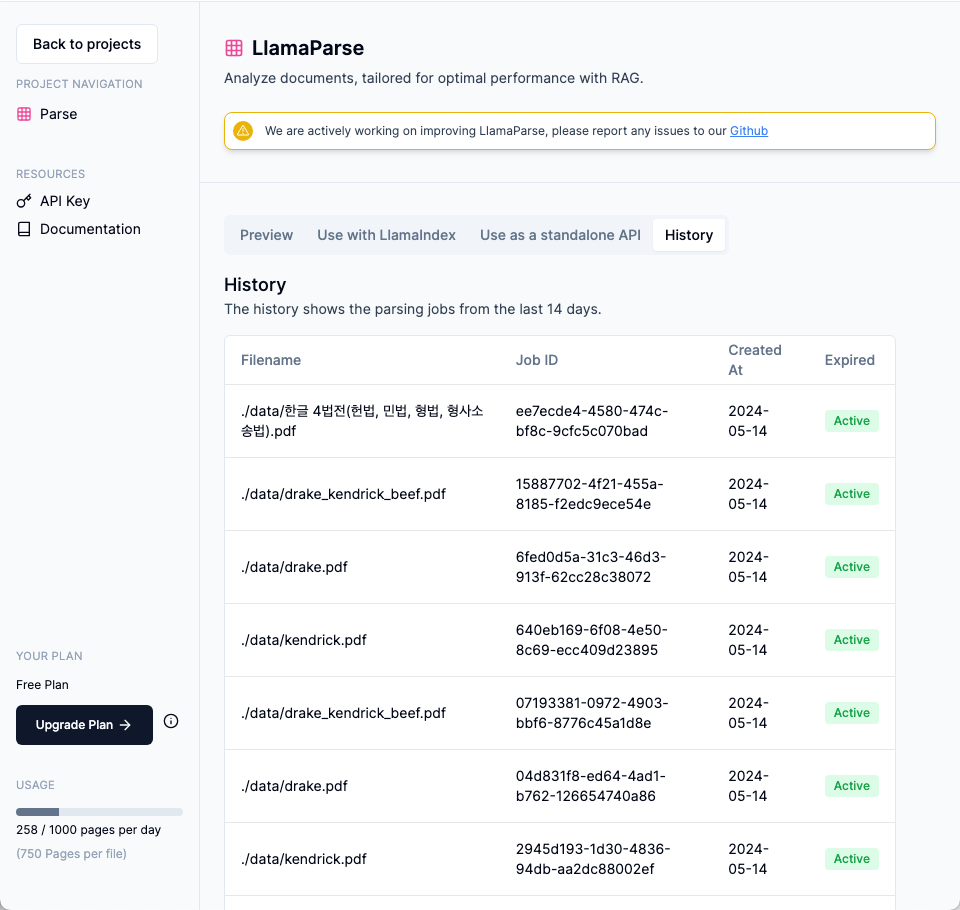Click filename in row with job 07193381
The image size is (960, 910).
click(x=343, y=713)
